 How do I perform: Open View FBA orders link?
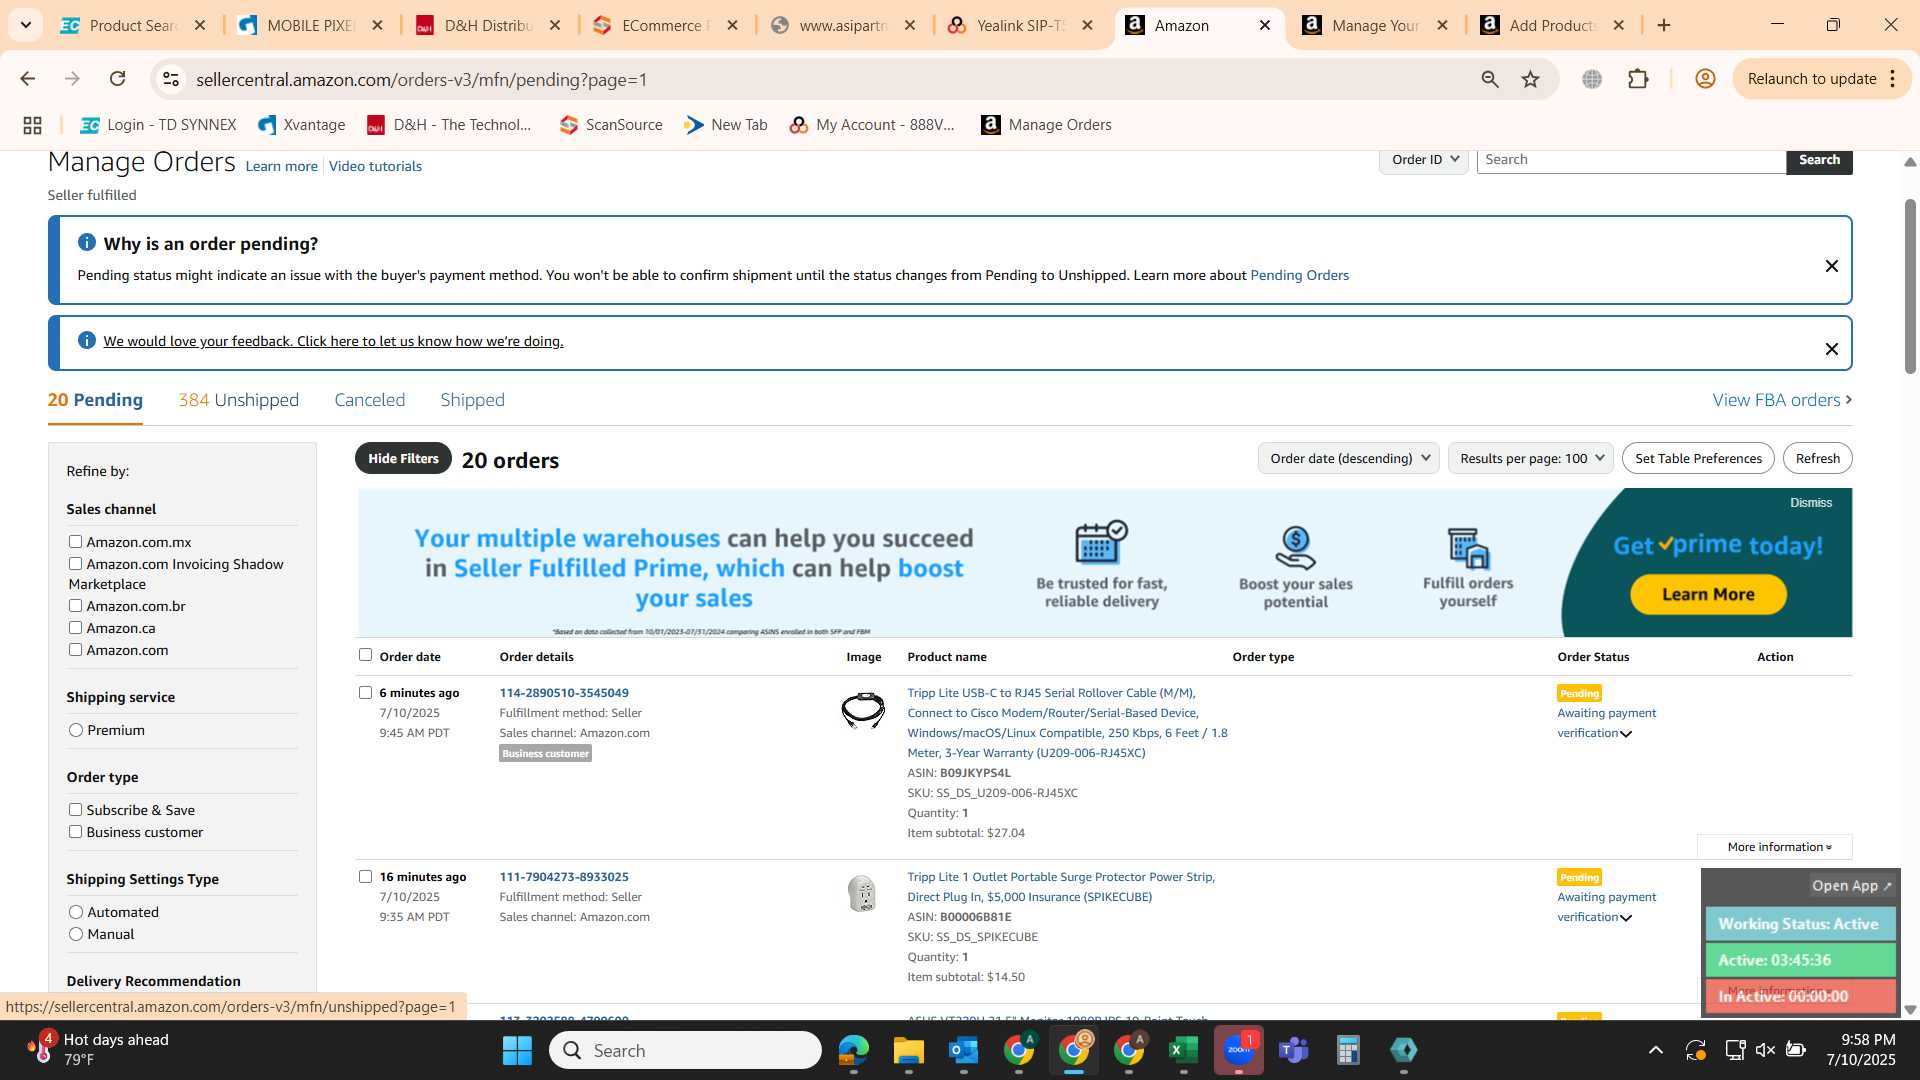tap(1782, 400)
